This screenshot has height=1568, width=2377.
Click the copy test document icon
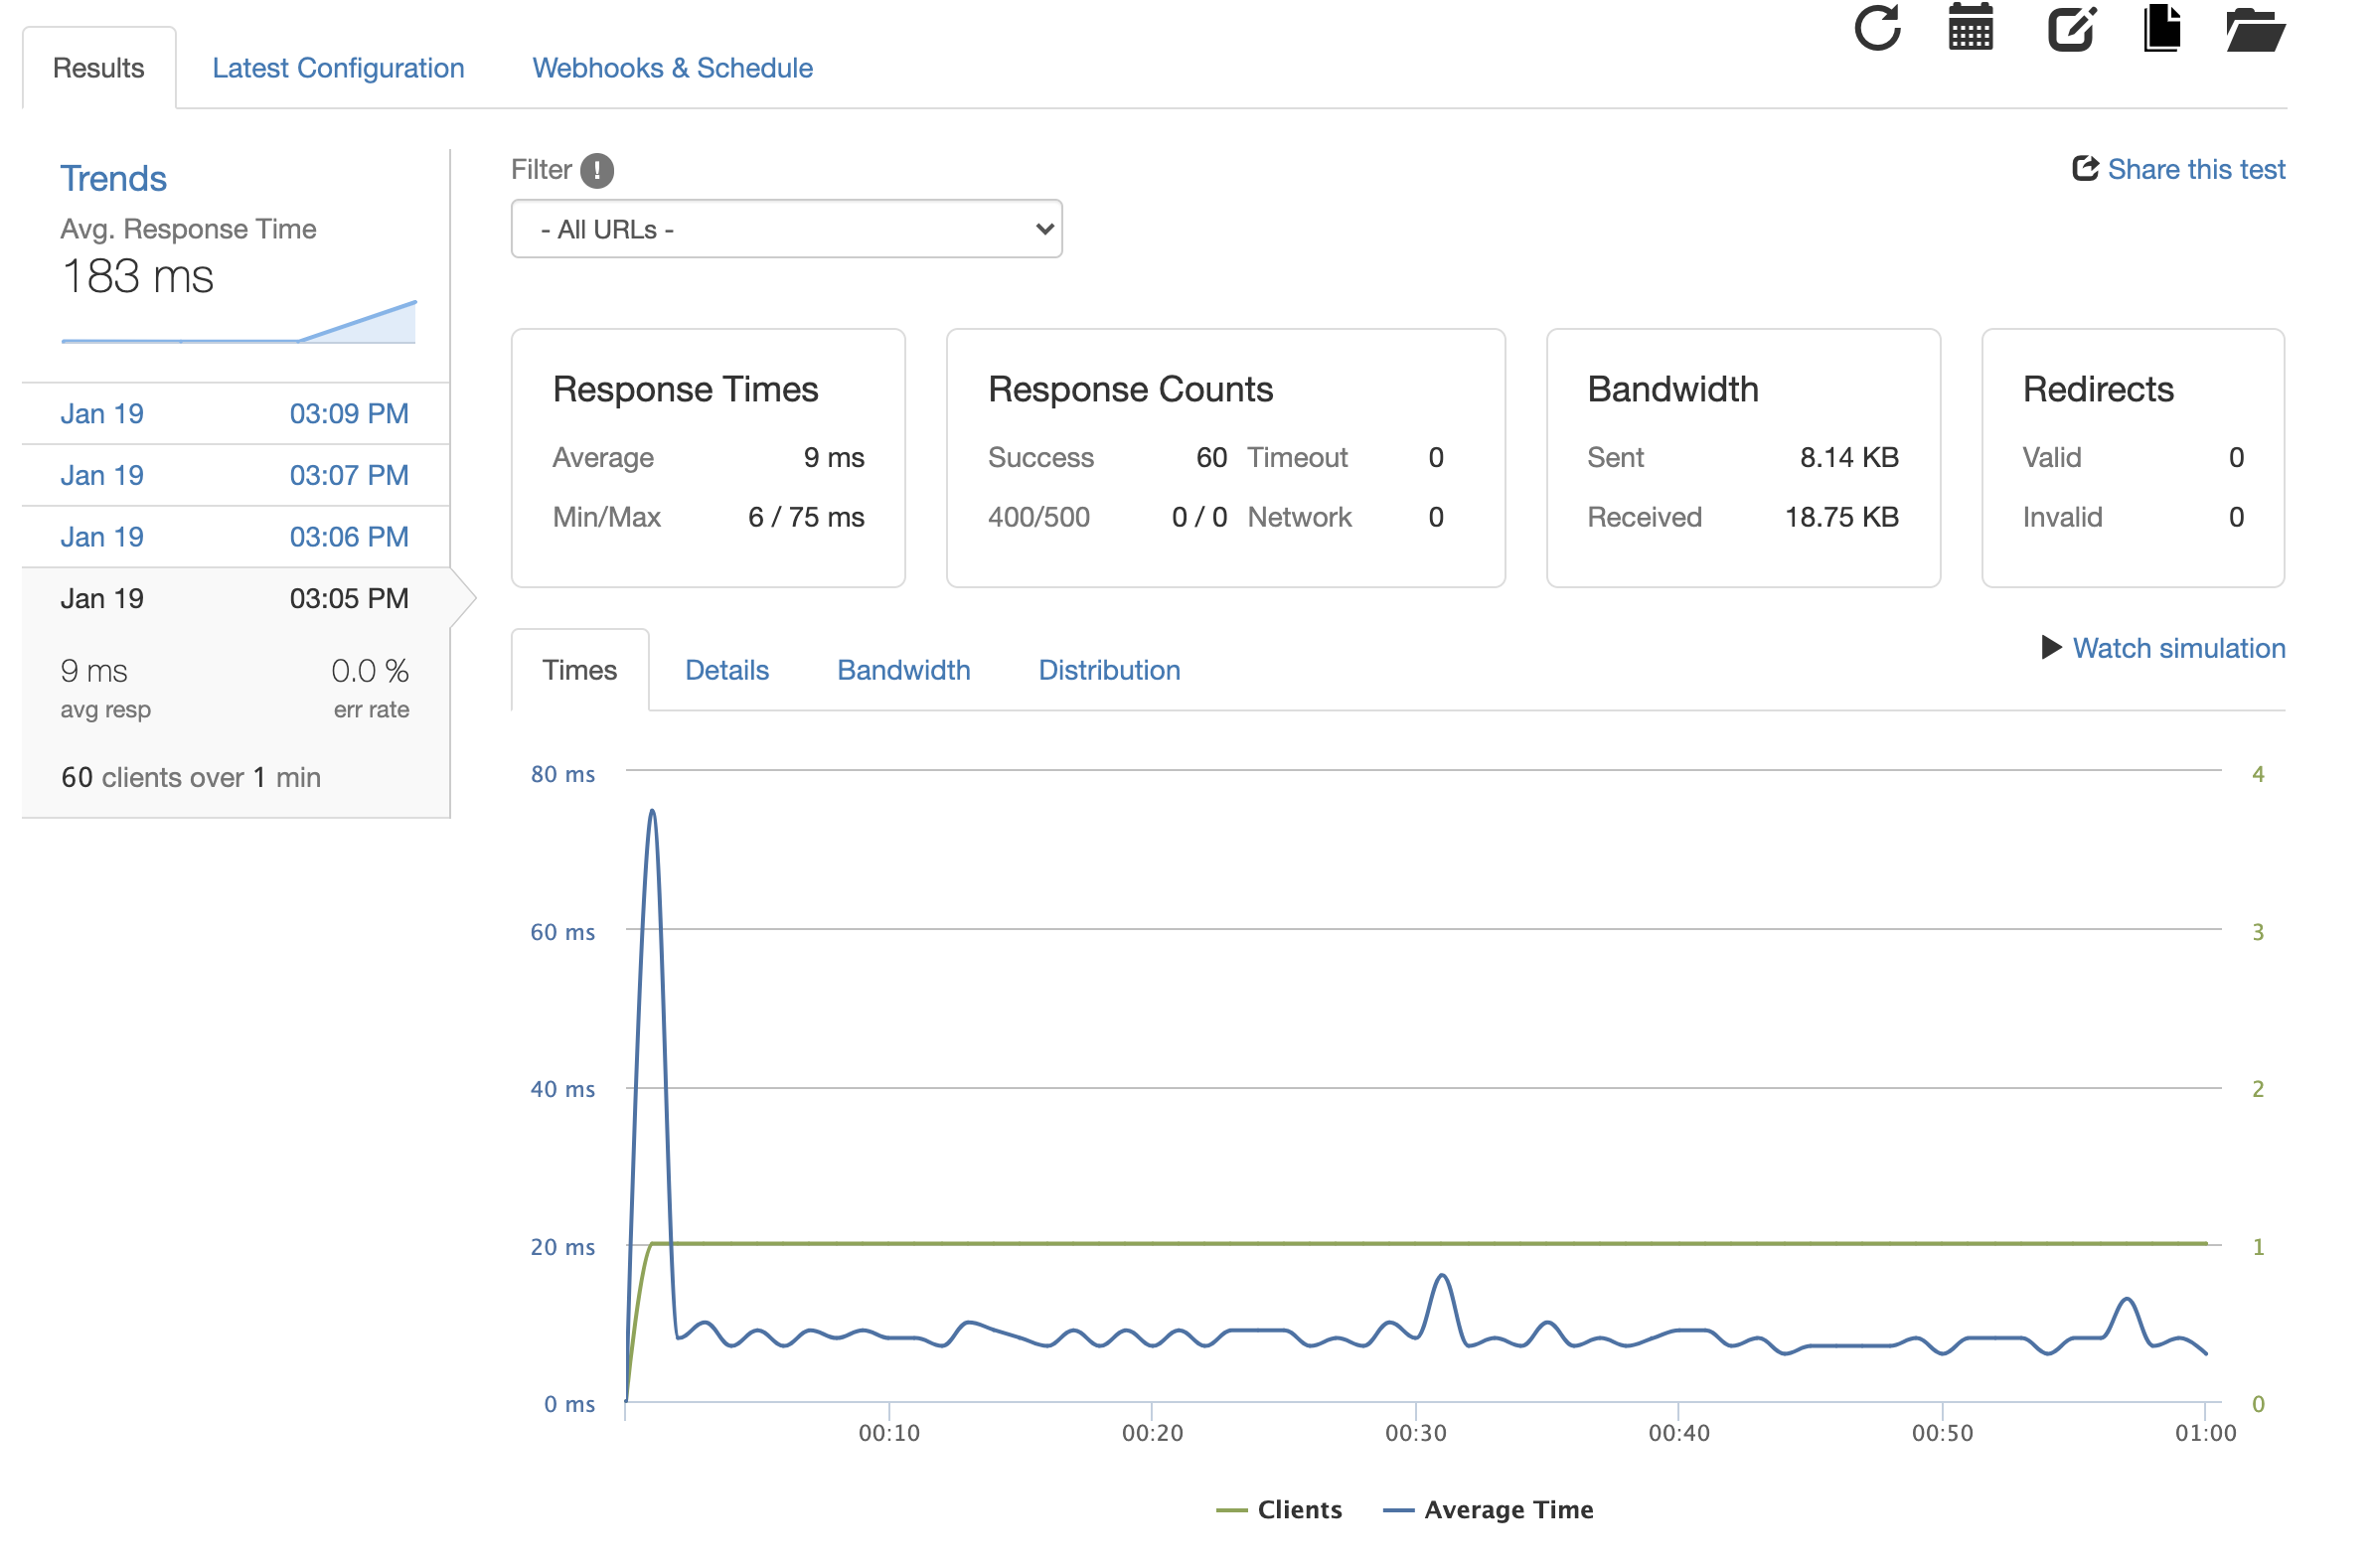click(x=2162, y=27)
